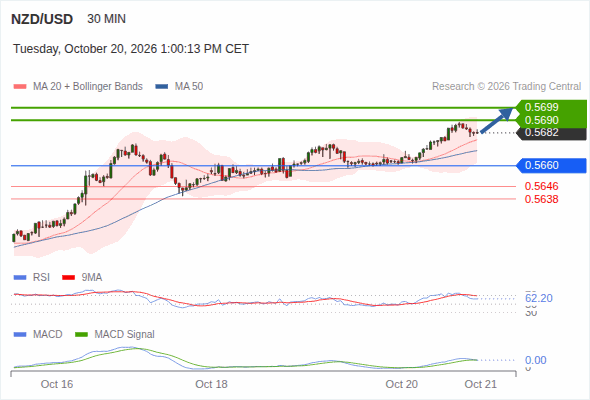Click the RSI legend label
The height and width of the screenshot is (400, 590).
[x=41, y=278]
